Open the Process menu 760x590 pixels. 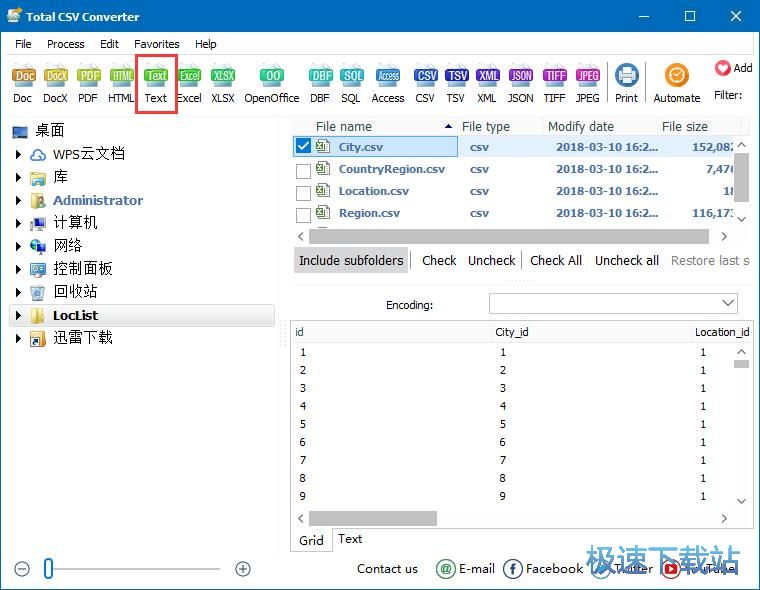65,44
